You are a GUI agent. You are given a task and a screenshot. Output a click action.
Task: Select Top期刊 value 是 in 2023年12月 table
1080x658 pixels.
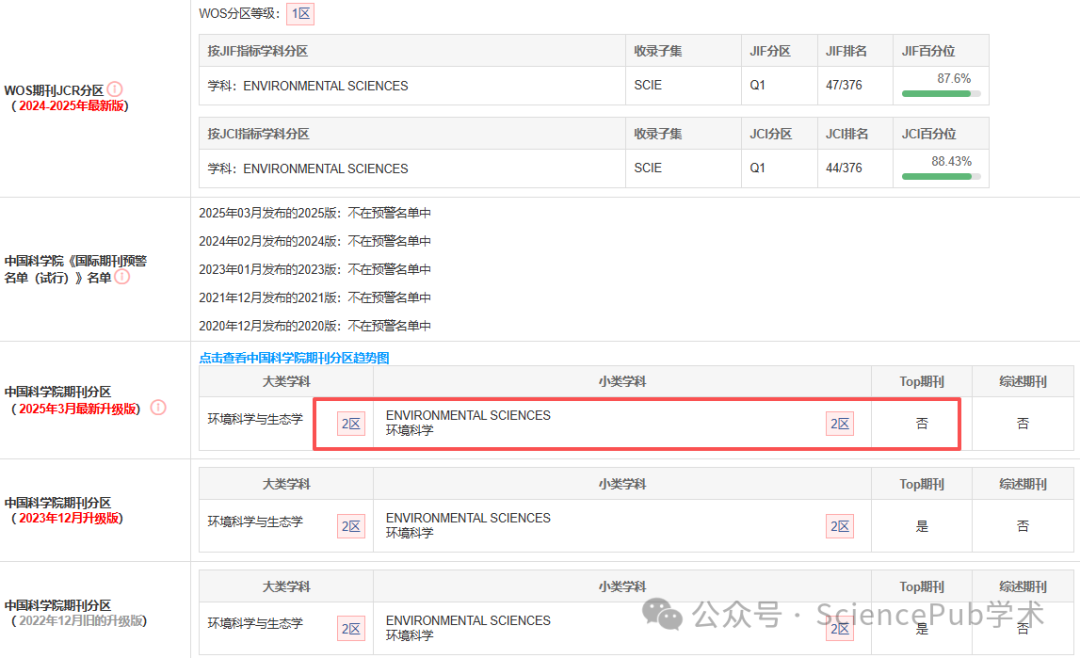[x=922, y=526]
